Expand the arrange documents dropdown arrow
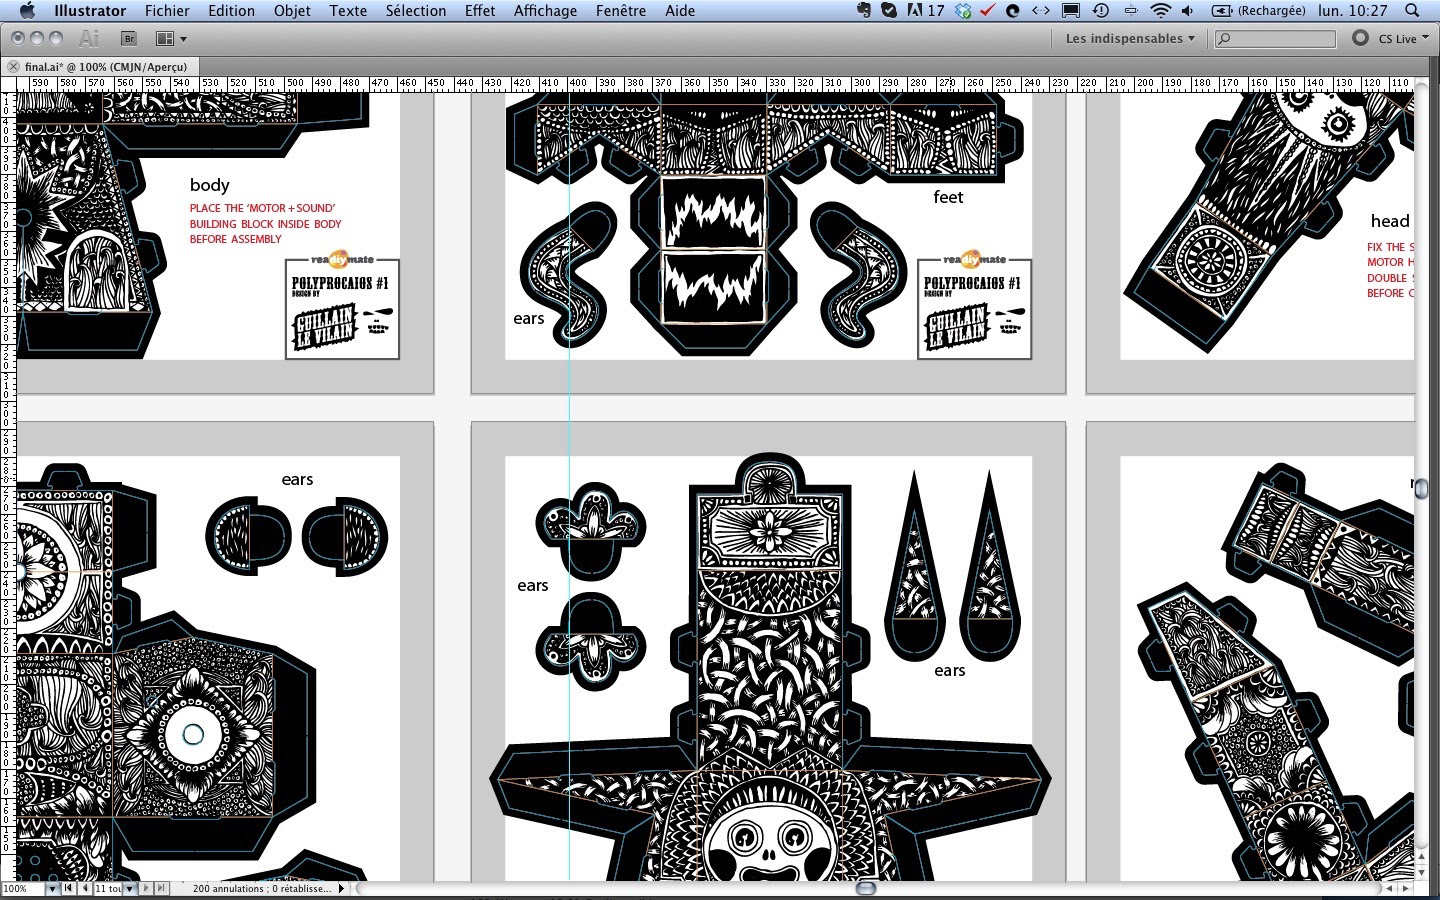Image resolution: width=1440 pixels, height=900 pixels. (183, 39)
